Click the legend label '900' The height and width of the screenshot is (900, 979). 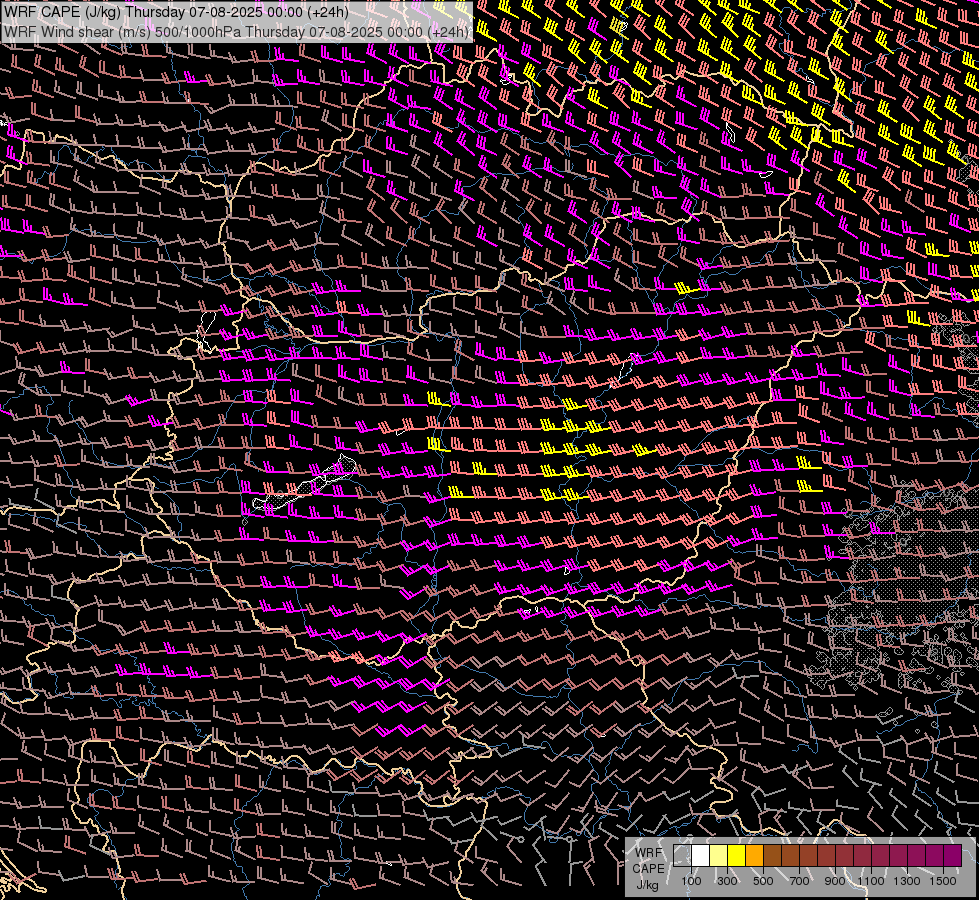pos(835,881)
